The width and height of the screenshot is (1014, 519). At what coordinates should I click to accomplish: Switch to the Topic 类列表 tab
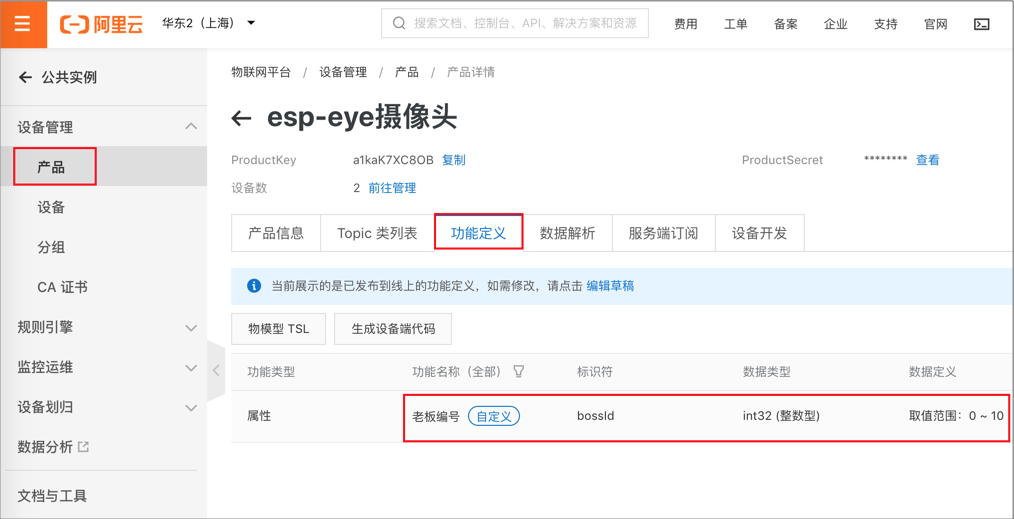(377, 233)
